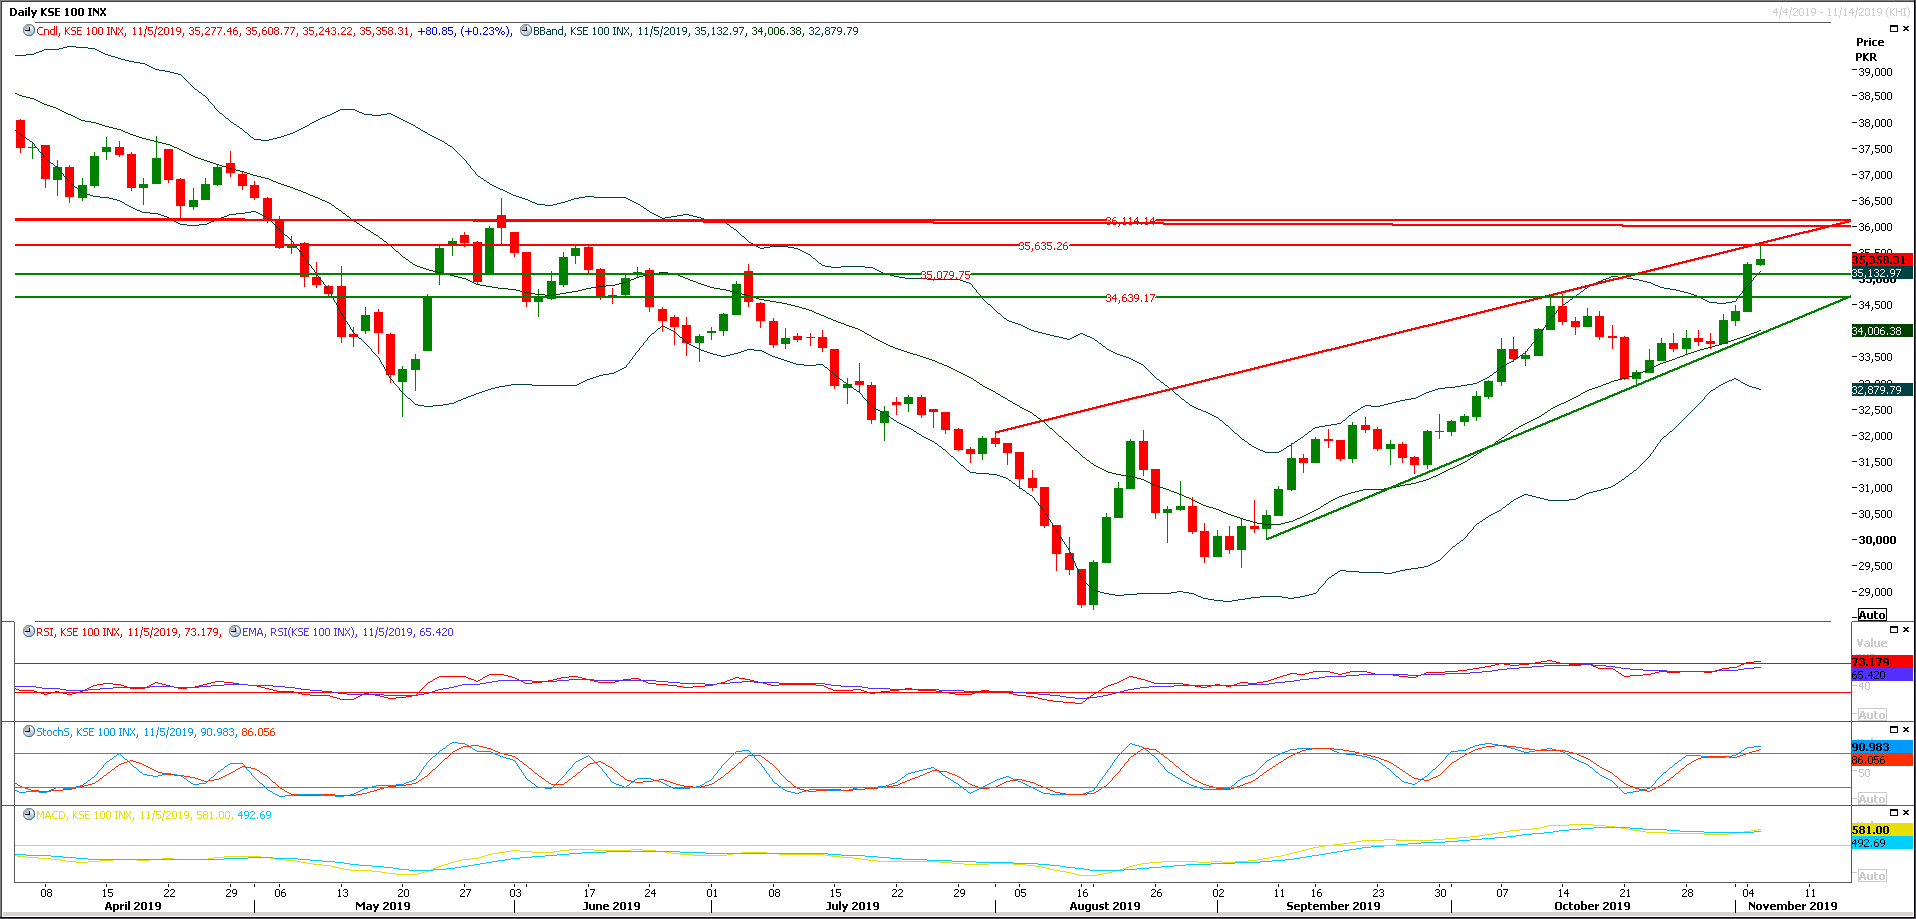Open the MACD indicator properties icon

pos(27,816)
